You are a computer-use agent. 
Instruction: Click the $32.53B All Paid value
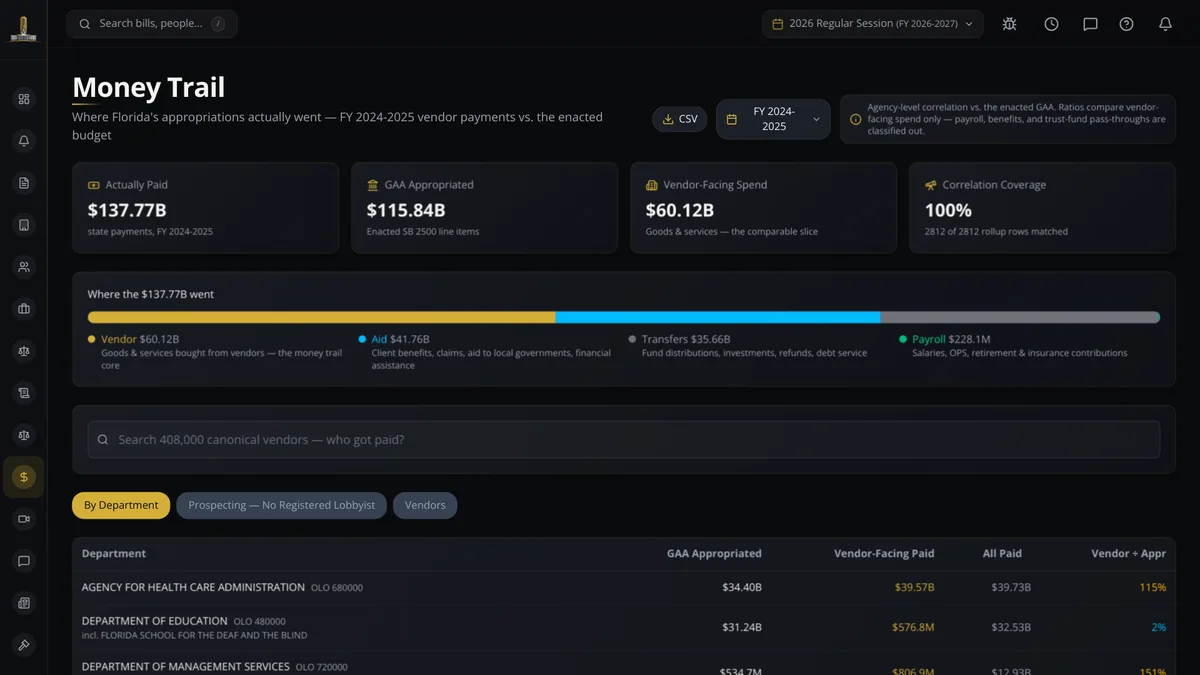tap(1011, 628)
